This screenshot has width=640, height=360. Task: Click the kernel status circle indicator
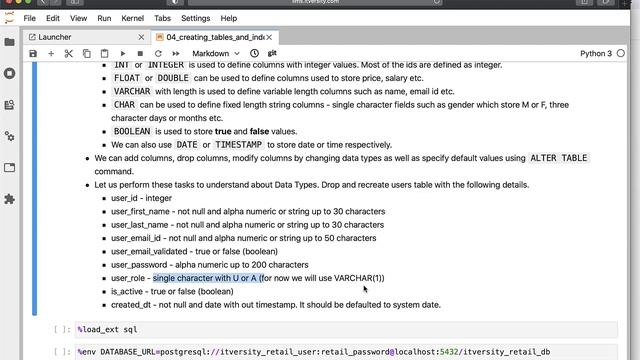coord(621,53)
